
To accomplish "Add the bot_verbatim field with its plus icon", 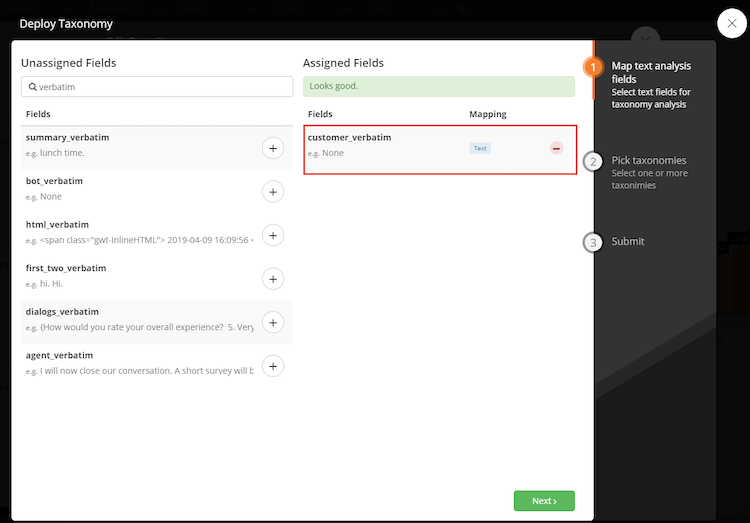I will click(x=273, y=192).
